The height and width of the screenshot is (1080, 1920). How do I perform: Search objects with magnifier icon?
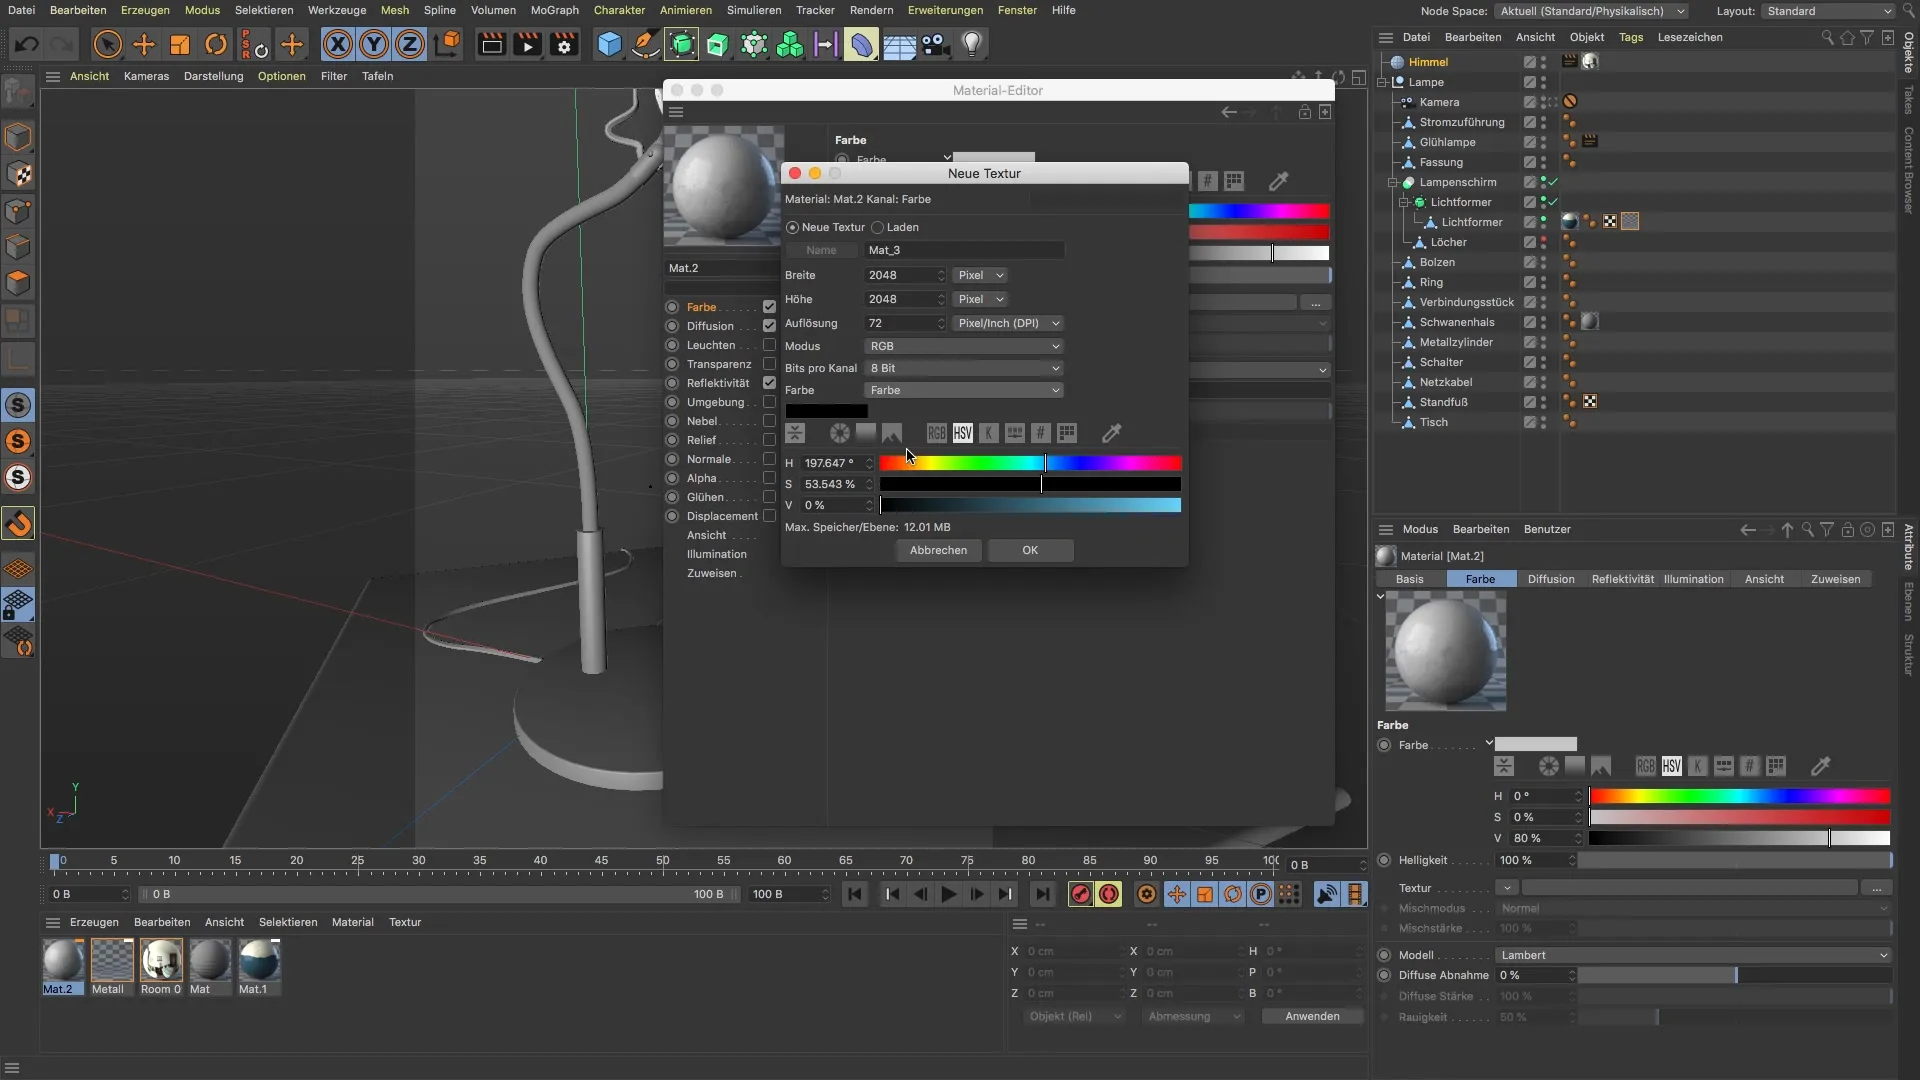tap(1827, 37)
